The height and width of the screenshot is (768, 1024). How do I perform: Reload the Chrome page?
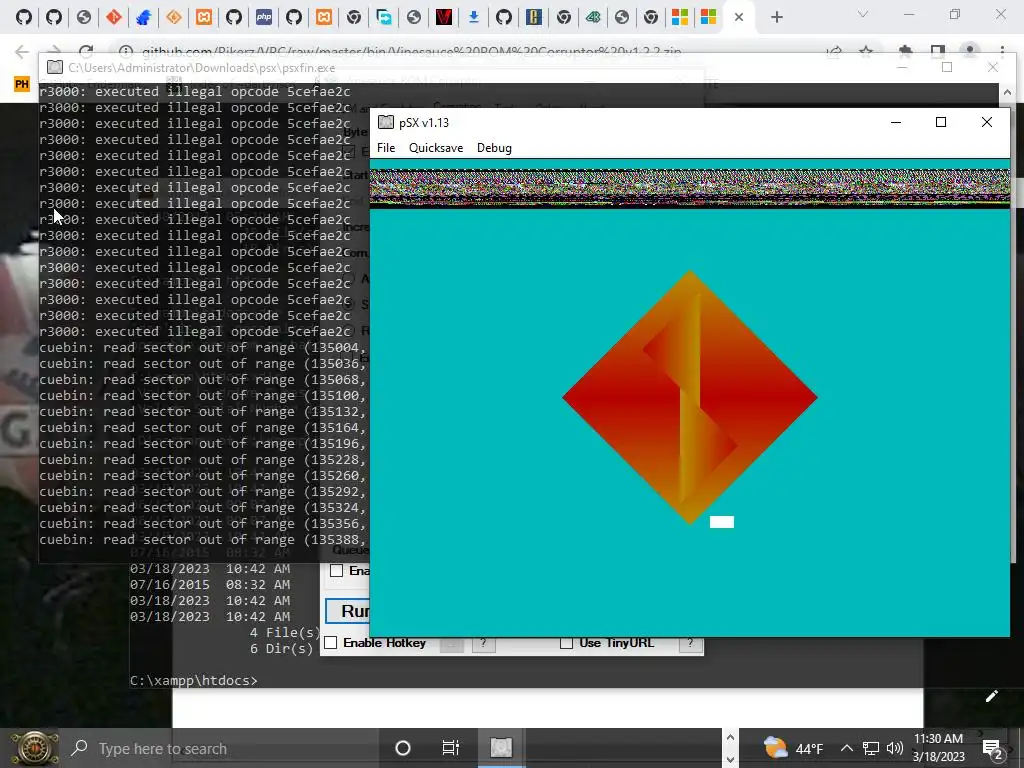tap(86, 52)
